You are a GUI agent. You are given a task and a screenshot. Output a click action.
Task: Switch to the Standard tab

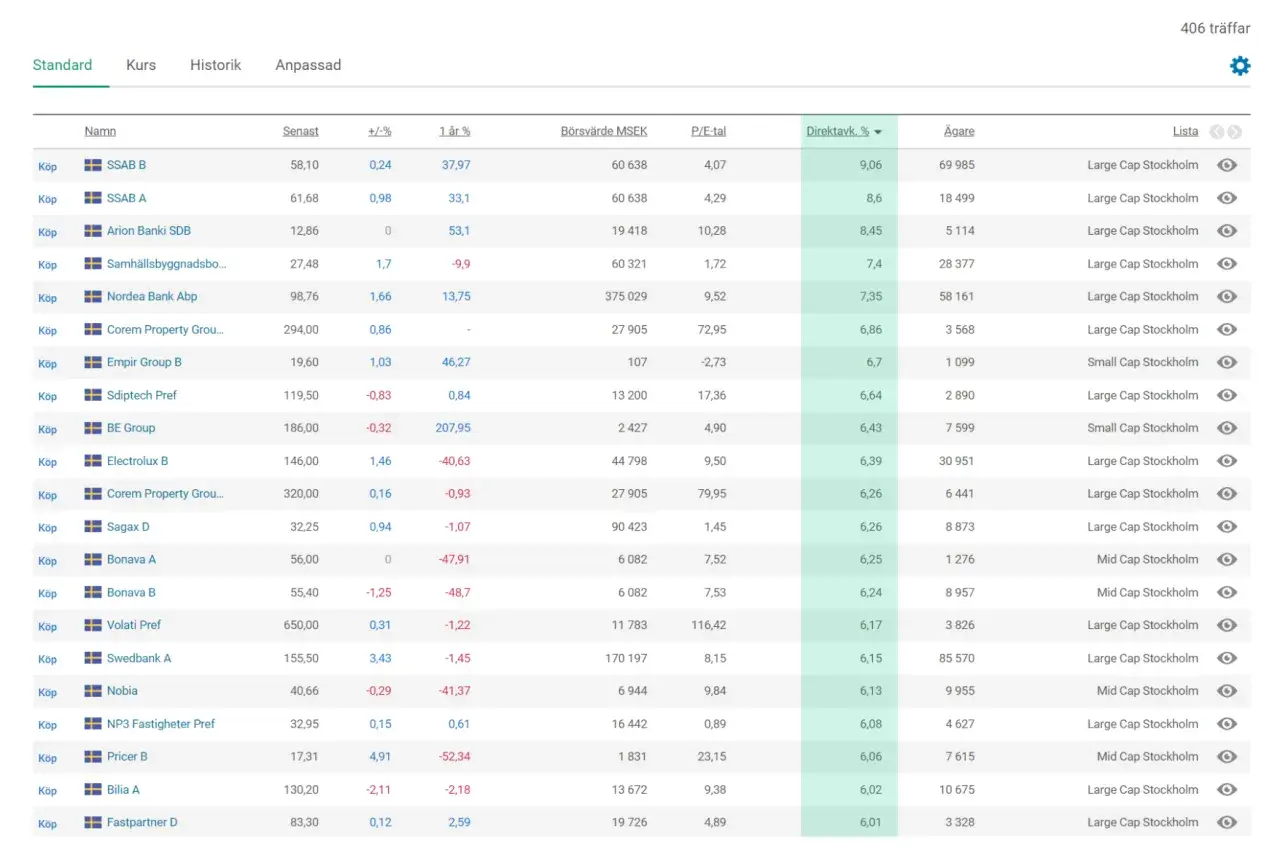pyautogui.click(x=62, y=65)
